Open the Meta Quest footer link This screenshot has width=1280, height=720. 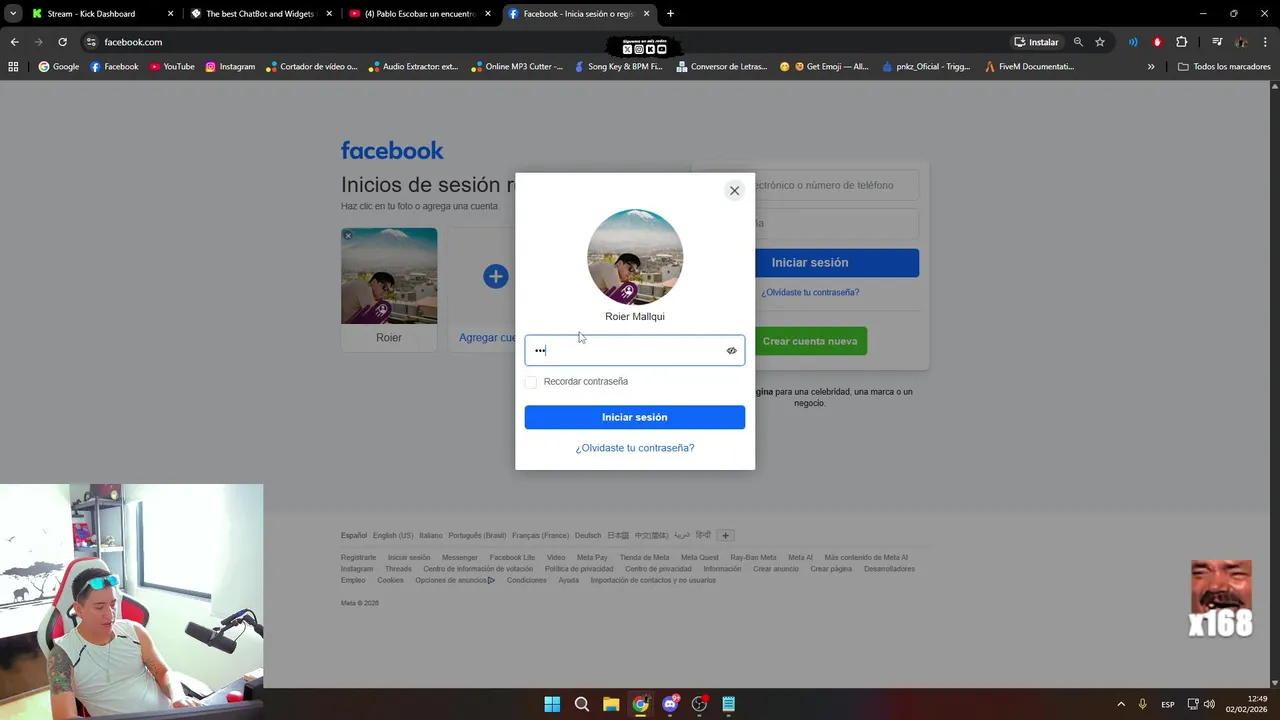click(x=700, y=557)
